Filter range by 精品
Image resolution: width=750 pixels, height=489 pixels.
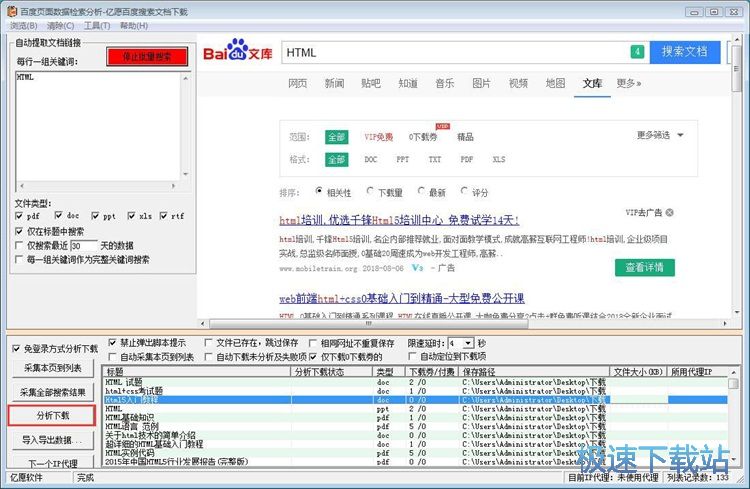click(465, 137)
